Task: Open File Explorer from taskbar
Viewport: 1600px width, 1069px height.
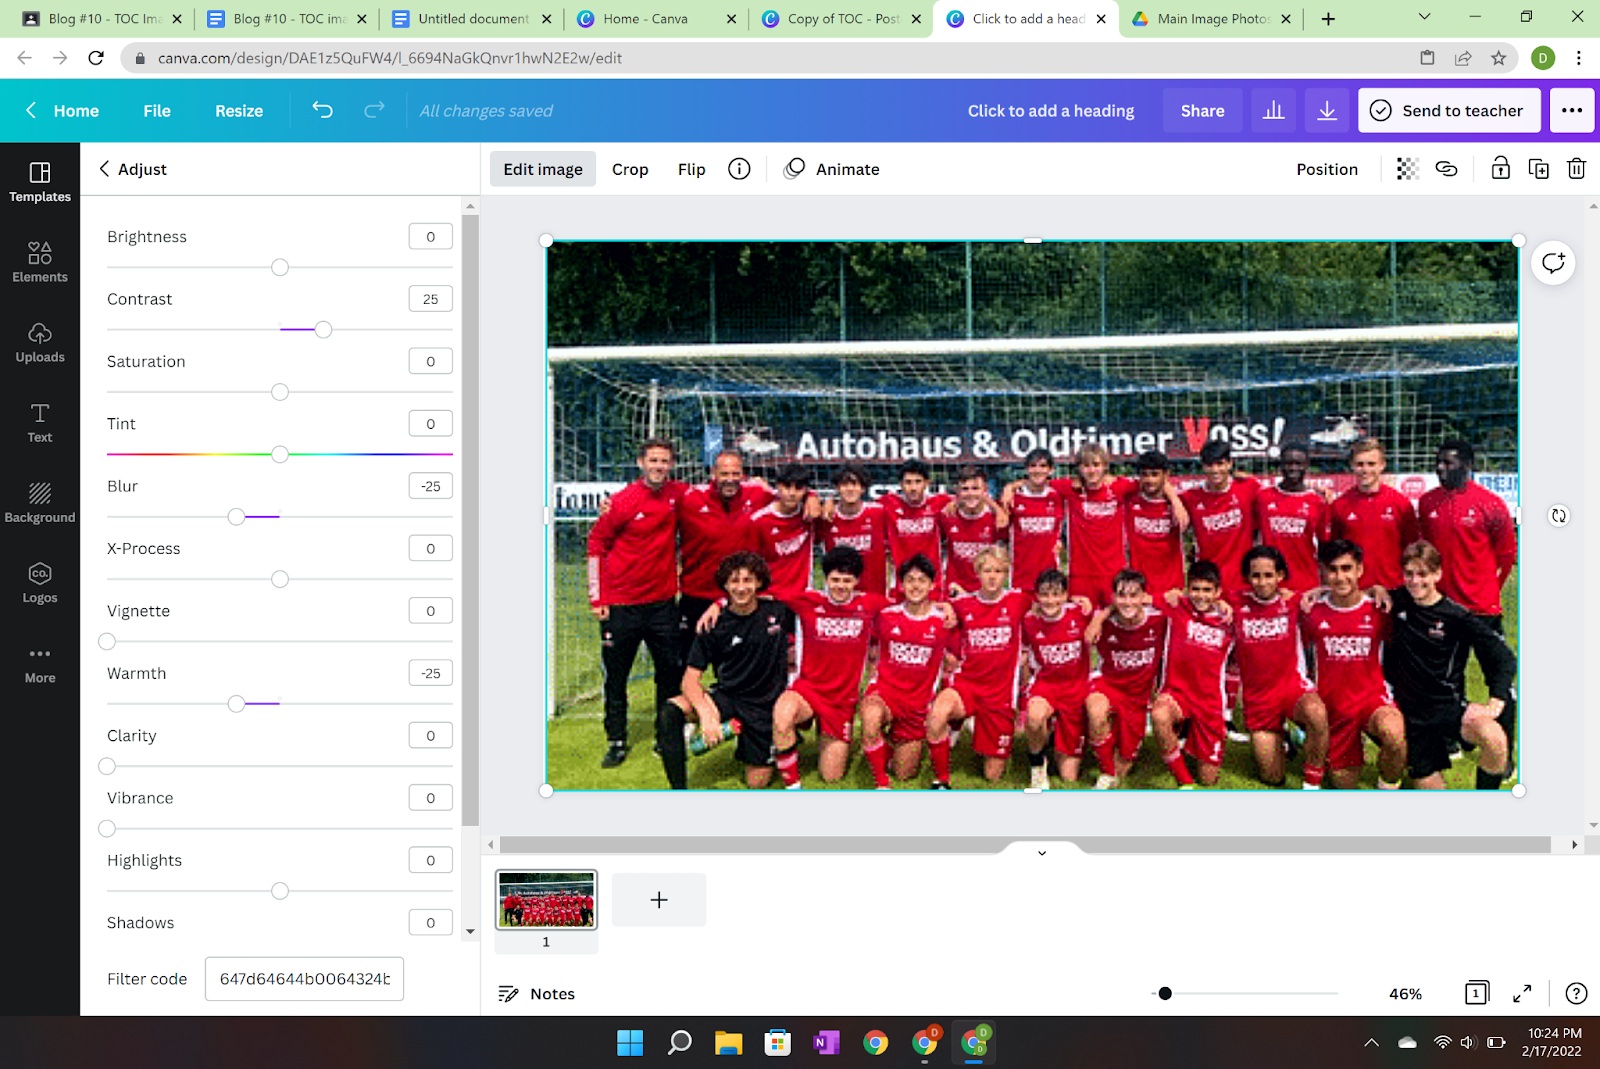Action: pyautogui.click(x=728, y=1043)
